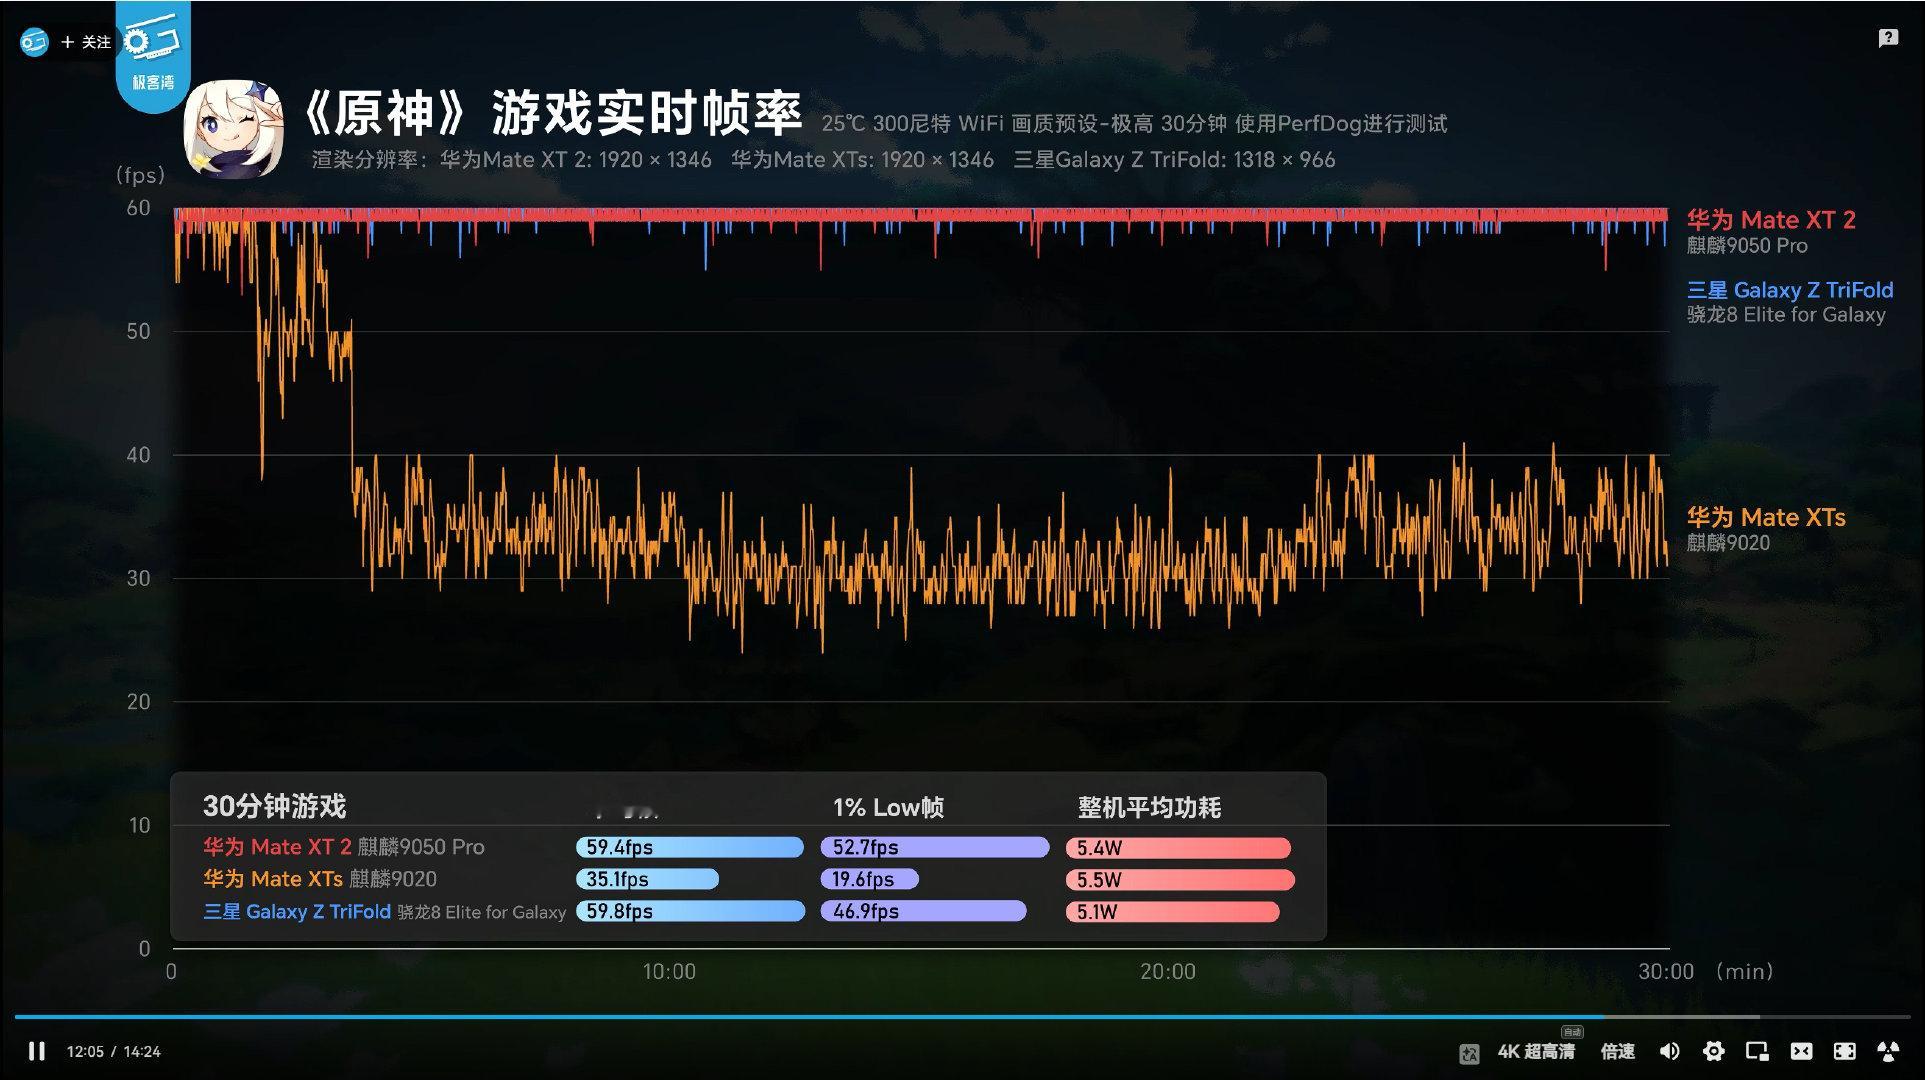Image resolution: width=1925 pixels, height=1080 pixels.
Task: Click the 59.8fps average bar
Action: pos(691,912)
